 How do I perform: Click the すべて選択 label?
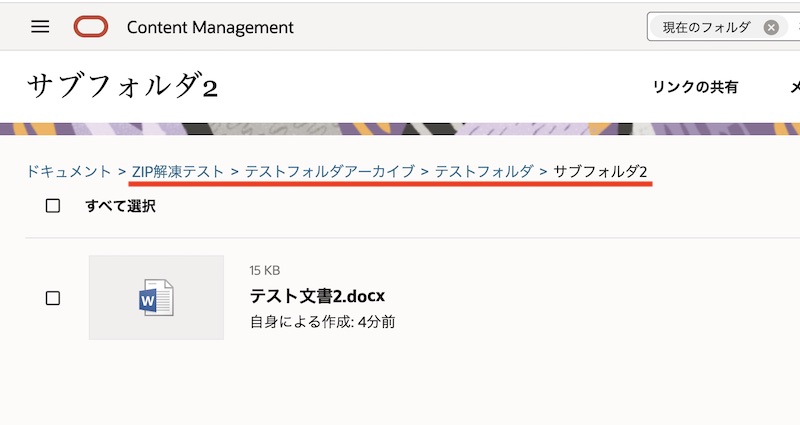tap(120, 206)
